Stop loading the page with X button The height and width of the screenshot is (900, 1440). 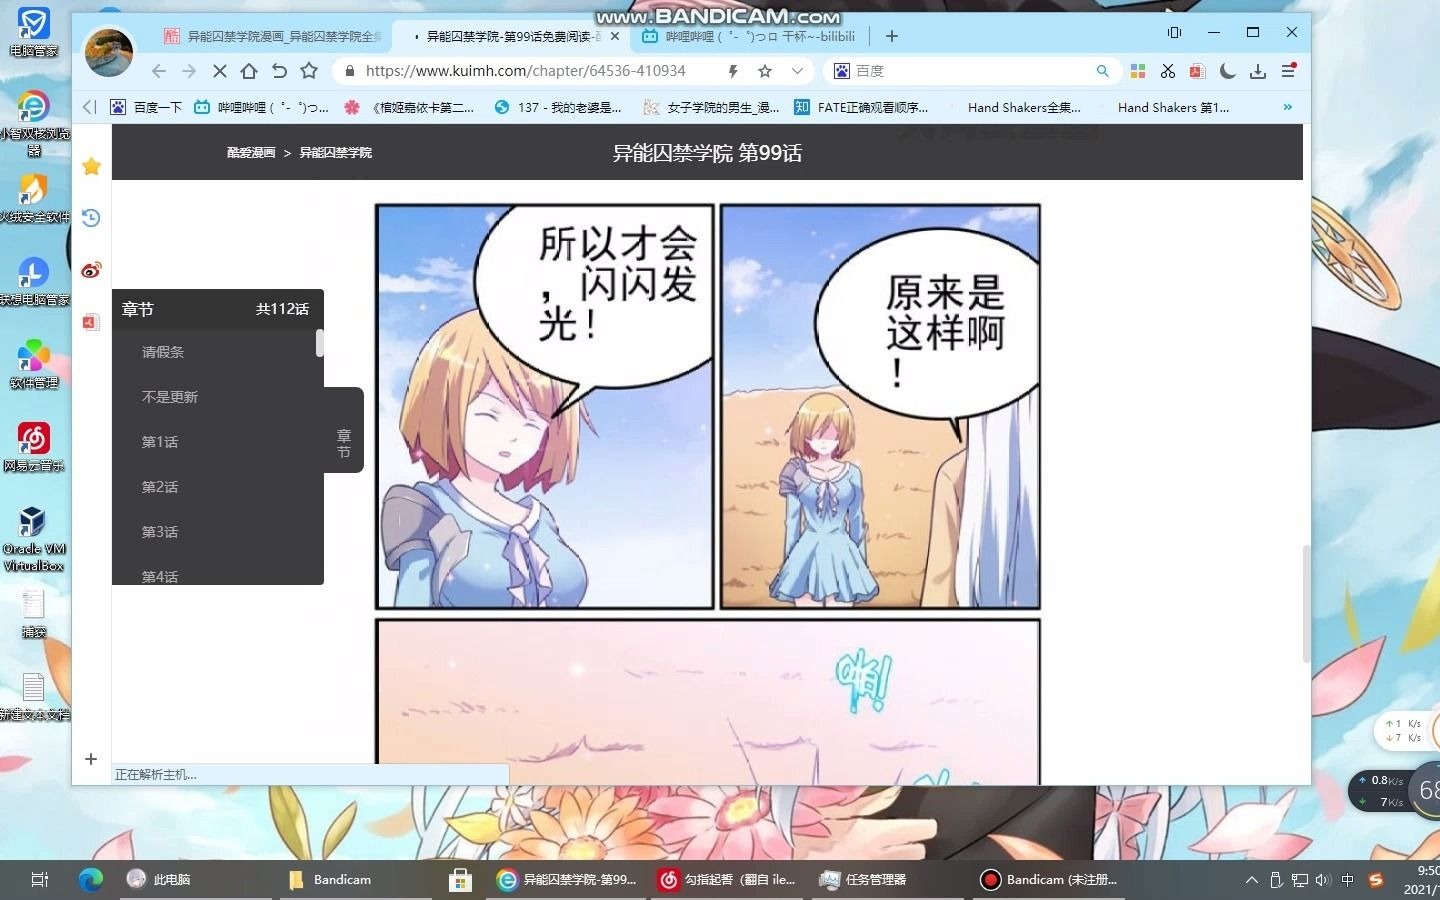(x=219, y=71)
